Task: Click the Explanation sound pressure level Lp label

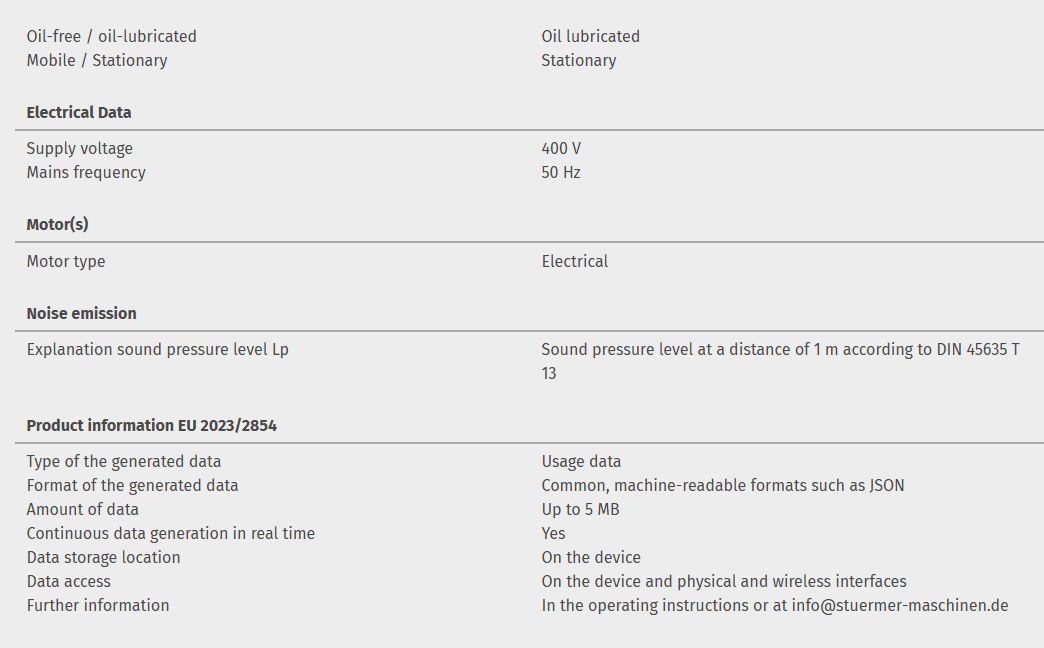Action: click(x=157, y=349)
